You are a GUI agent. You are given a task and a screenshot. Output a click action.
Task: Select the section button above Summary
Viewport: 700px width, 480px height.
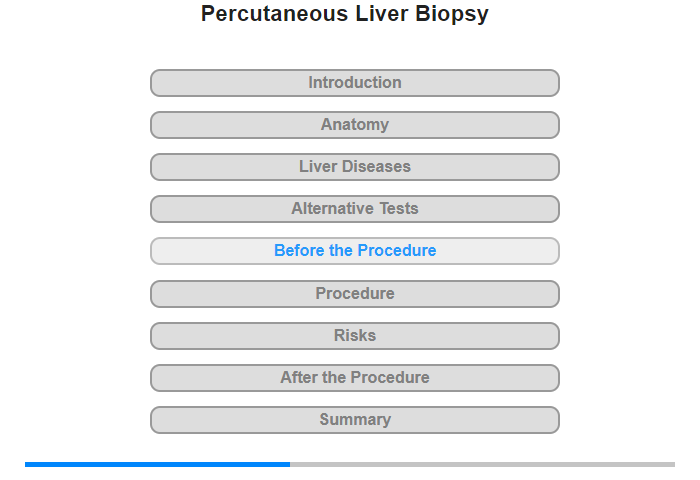(x=355, y=378)
